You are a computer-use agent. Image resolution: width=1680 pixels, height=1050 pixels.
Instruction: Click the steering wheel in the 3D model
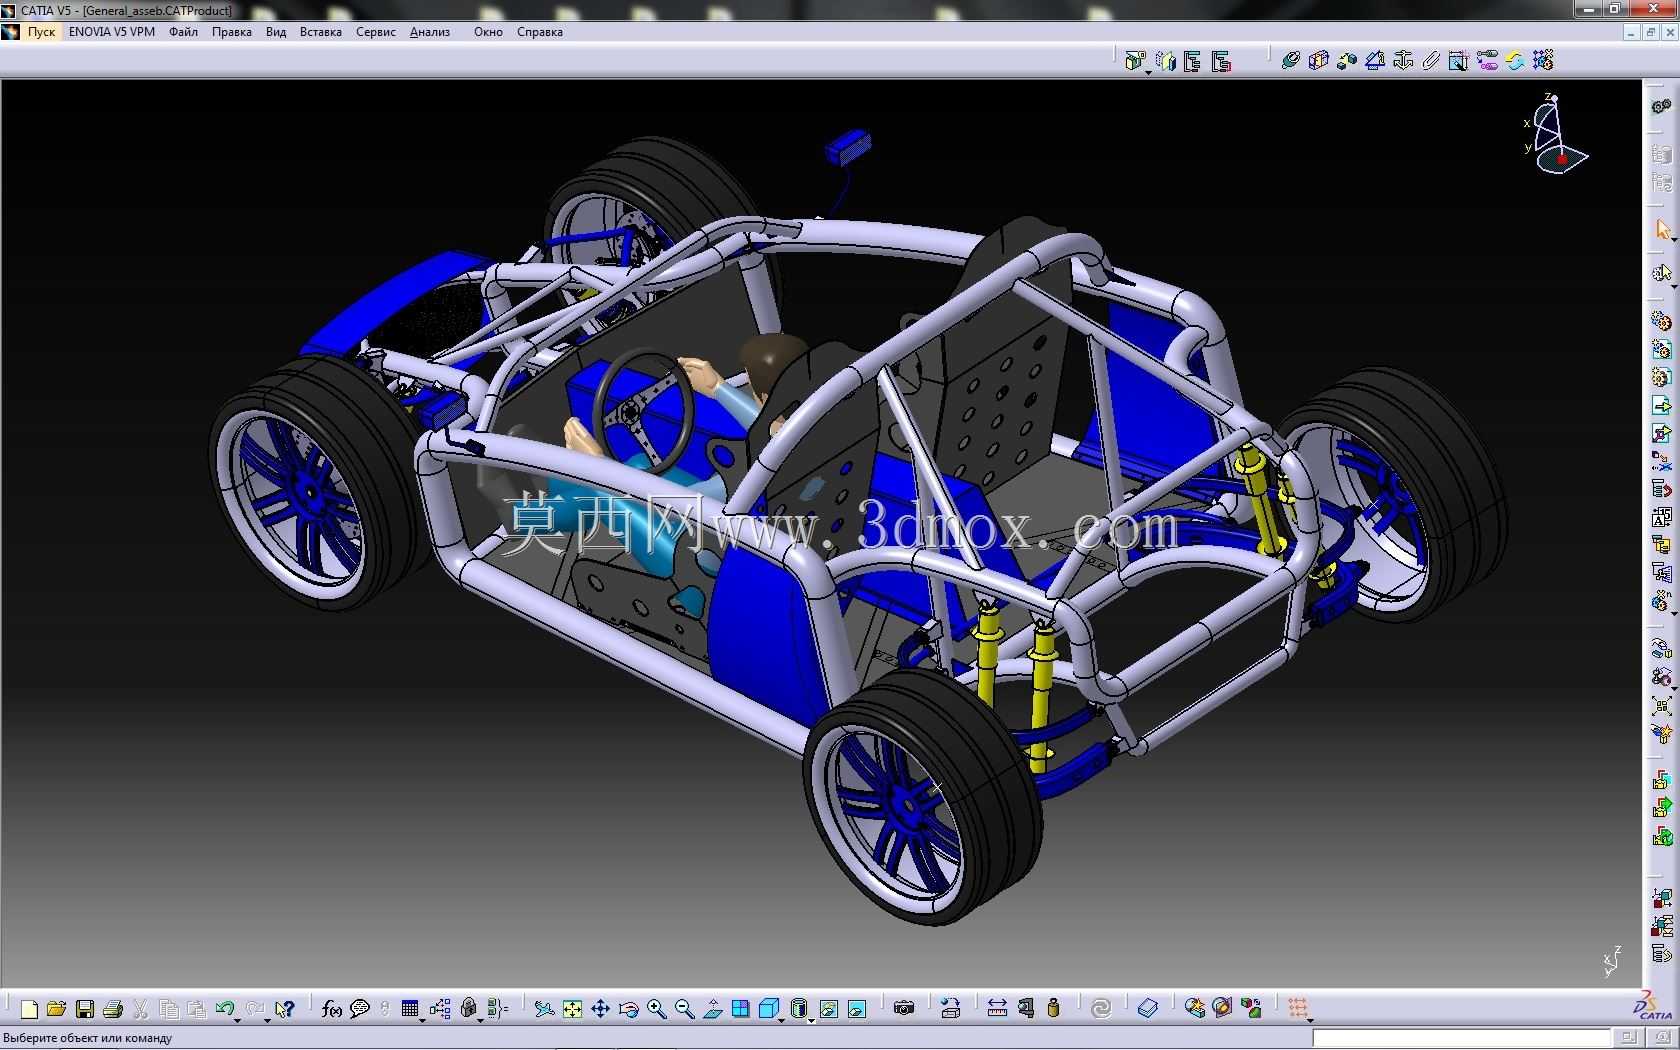643,409
